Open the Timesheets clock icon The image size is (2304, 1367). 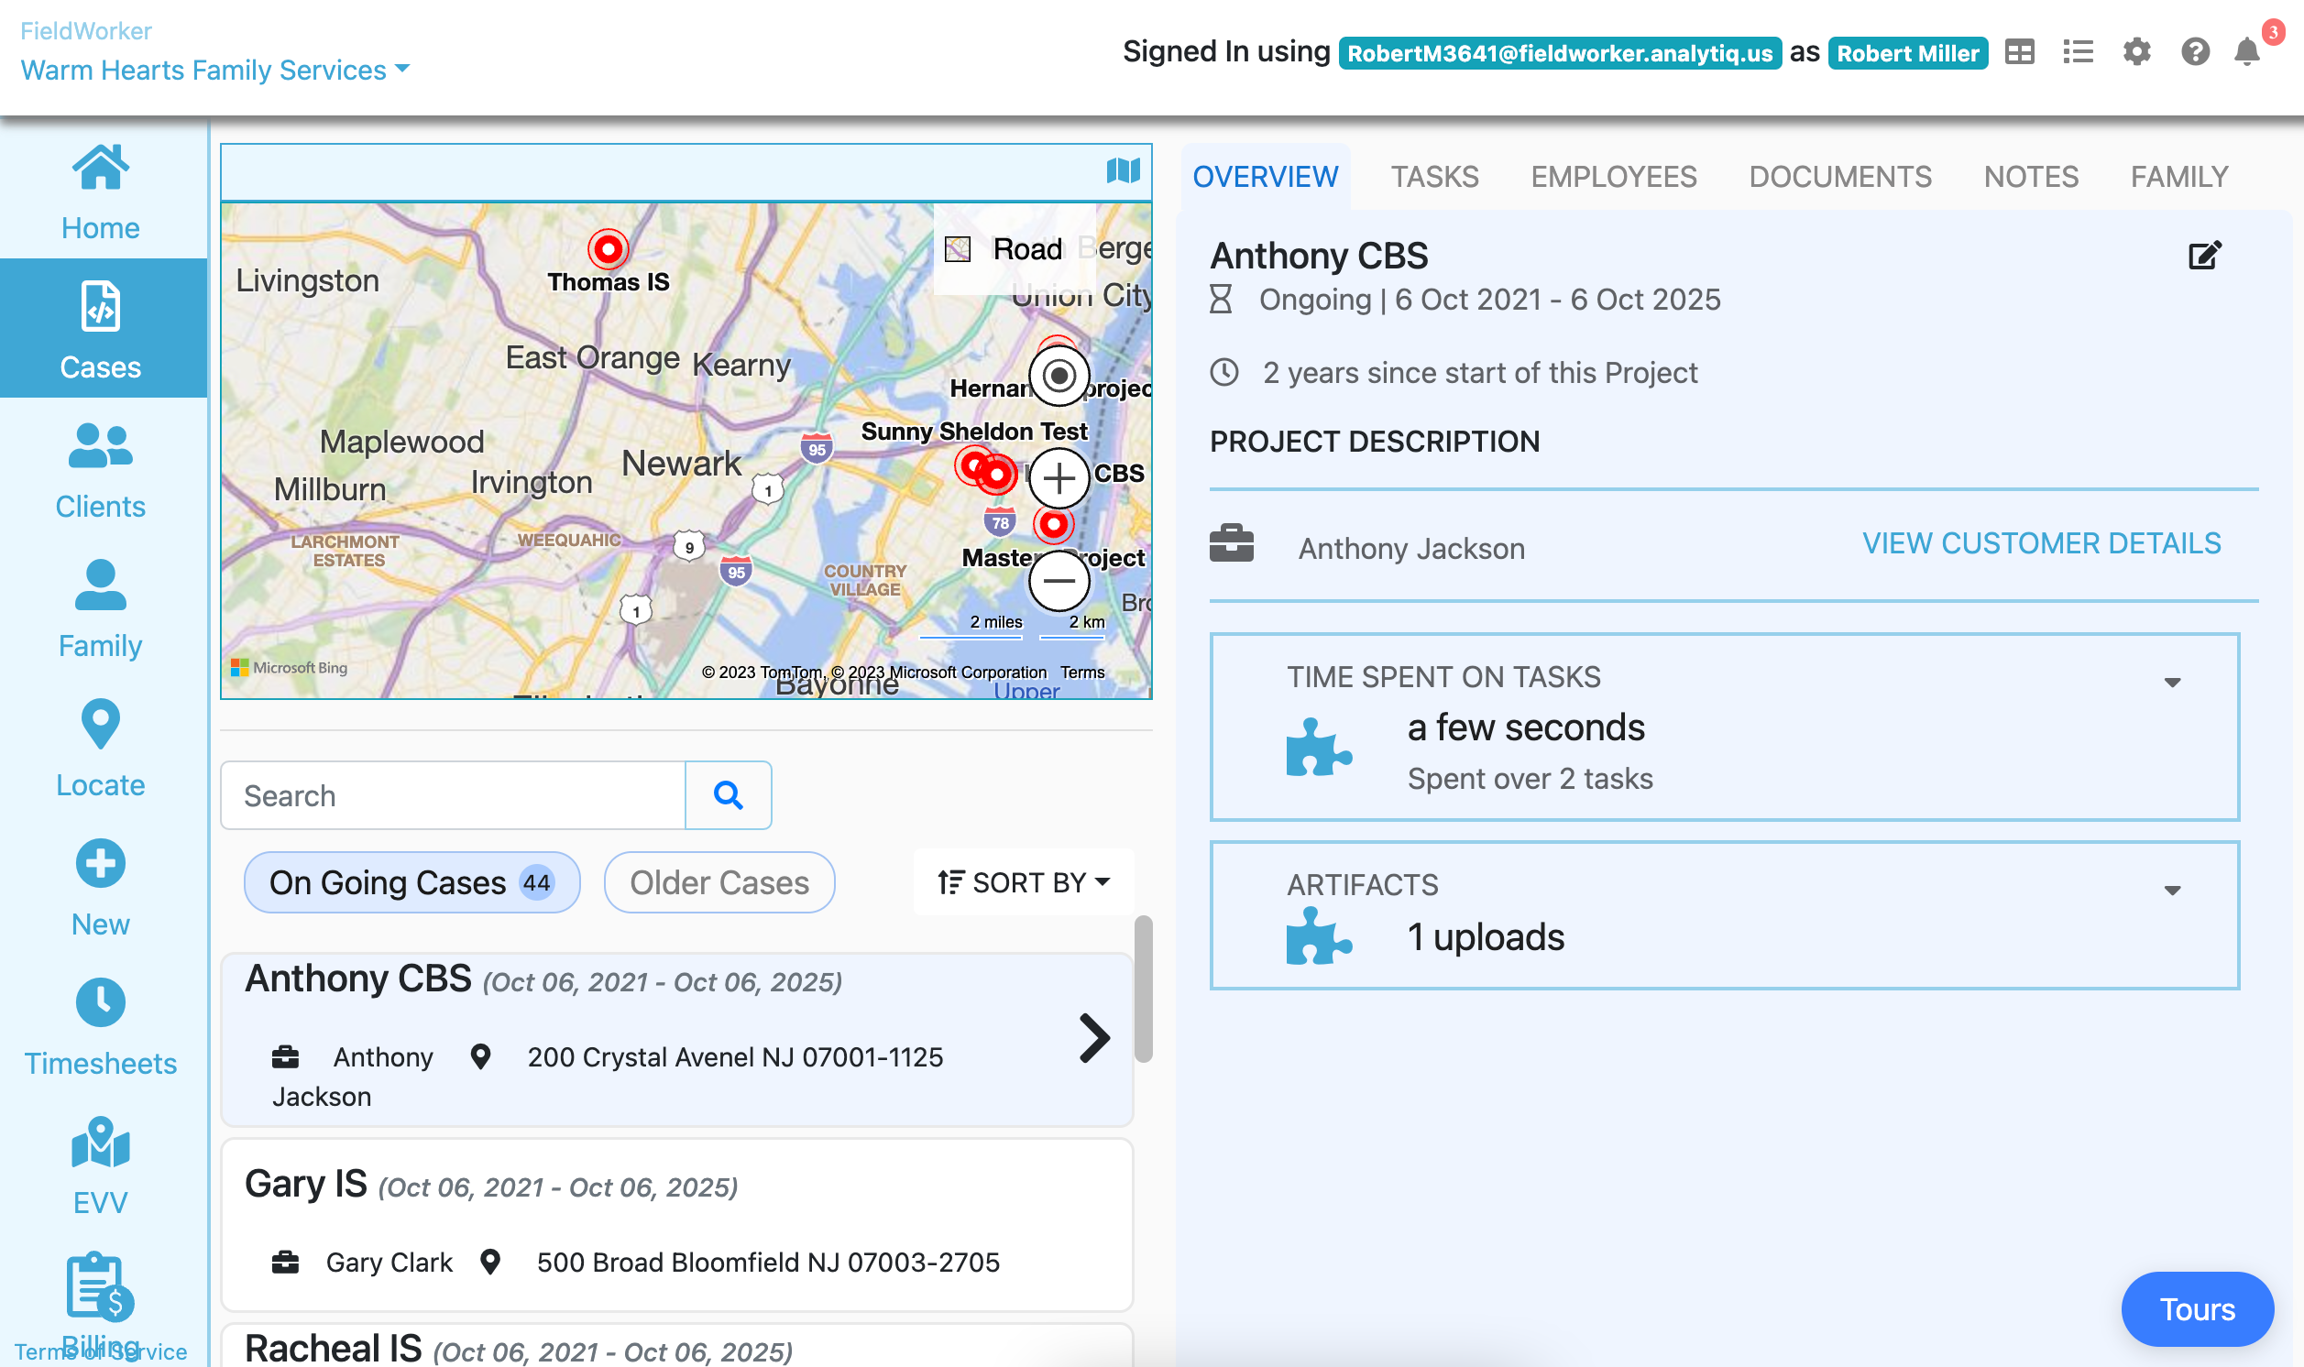click(x=100, y=1003)
